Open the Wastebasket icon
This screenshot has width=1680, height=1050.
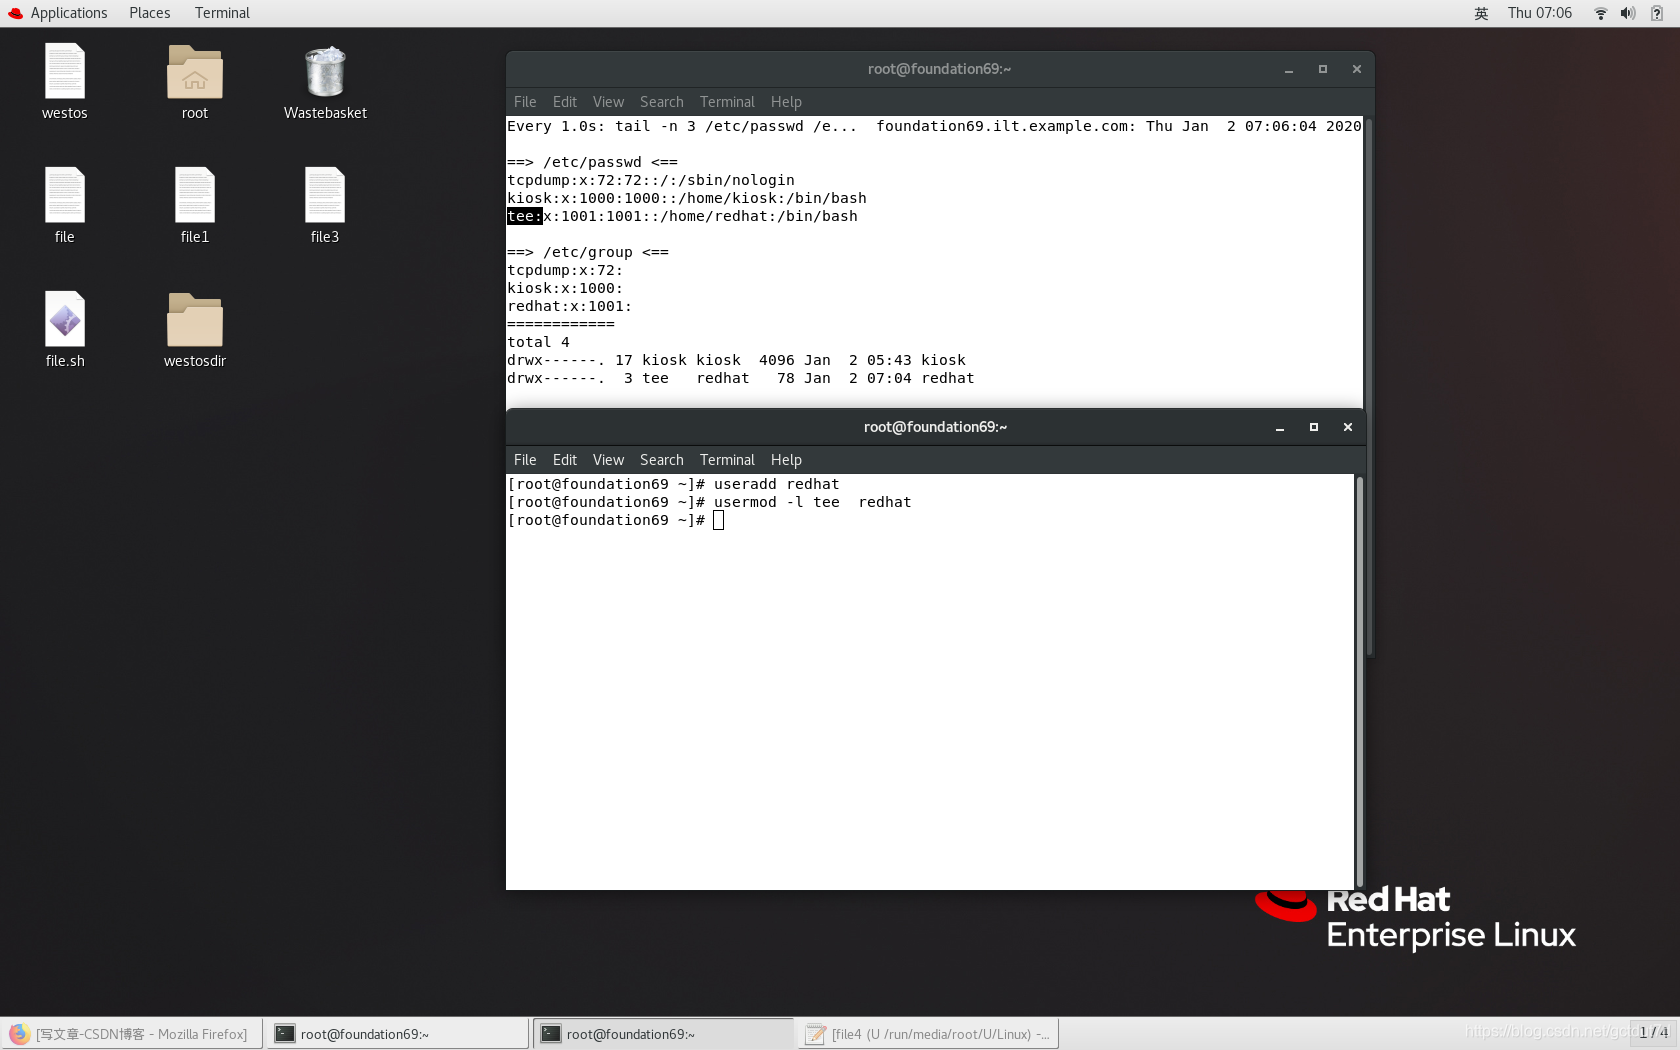325,82
